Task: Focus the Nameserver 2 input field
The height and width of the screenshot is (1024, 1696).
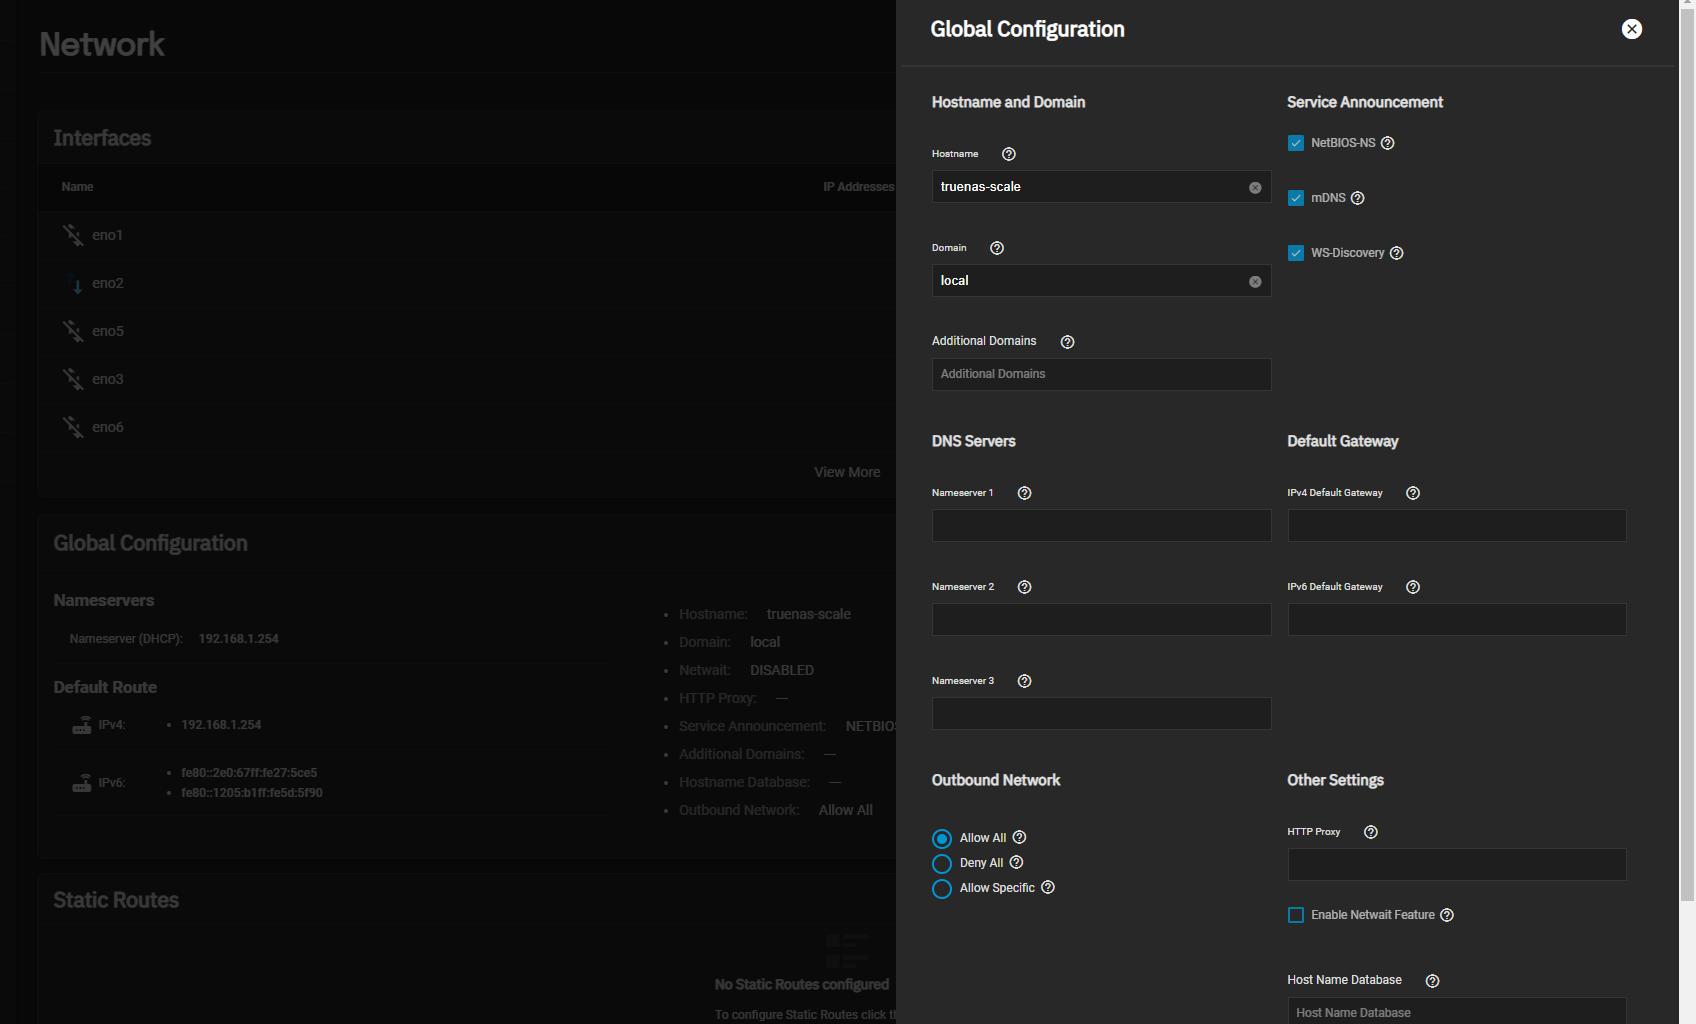Action: (1101, 620)
